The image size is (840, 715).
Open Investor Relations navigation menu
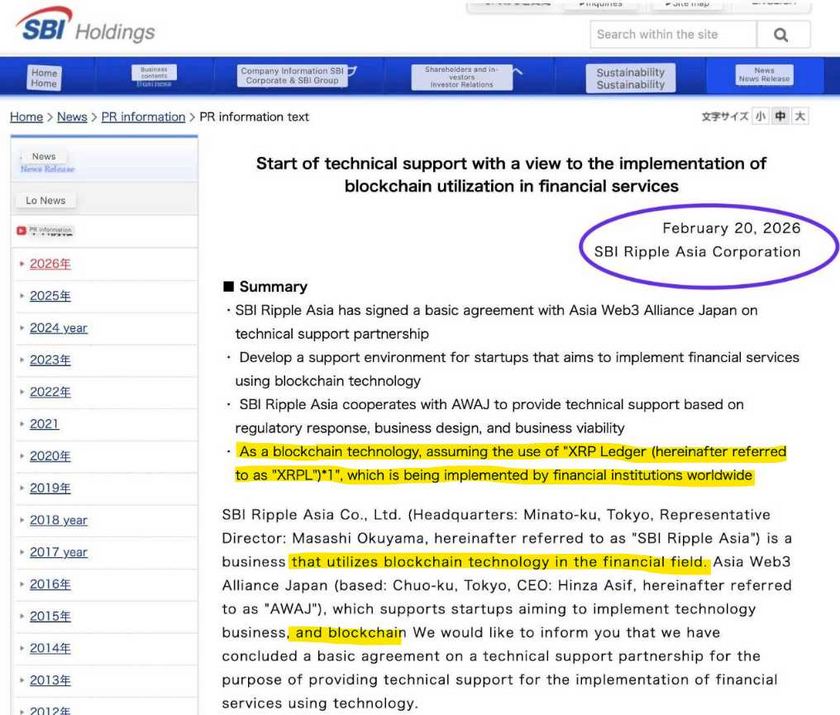pyautogui.click(x=462, y=78)
